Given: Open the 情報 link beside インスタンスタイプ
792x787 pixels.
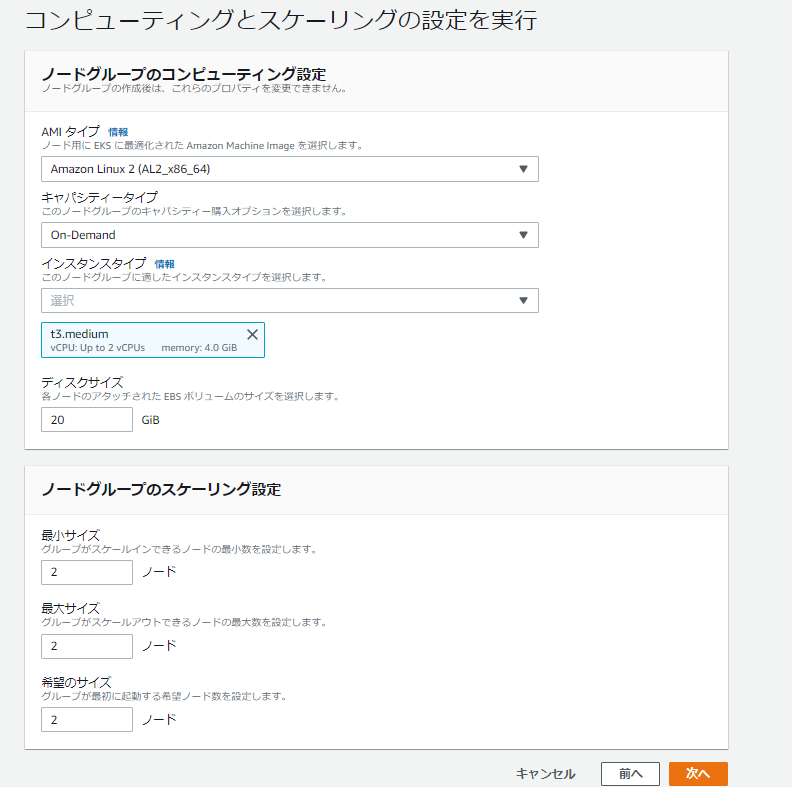Looking at the screenshot, I should pyautogui.click(x=165, y=264).
